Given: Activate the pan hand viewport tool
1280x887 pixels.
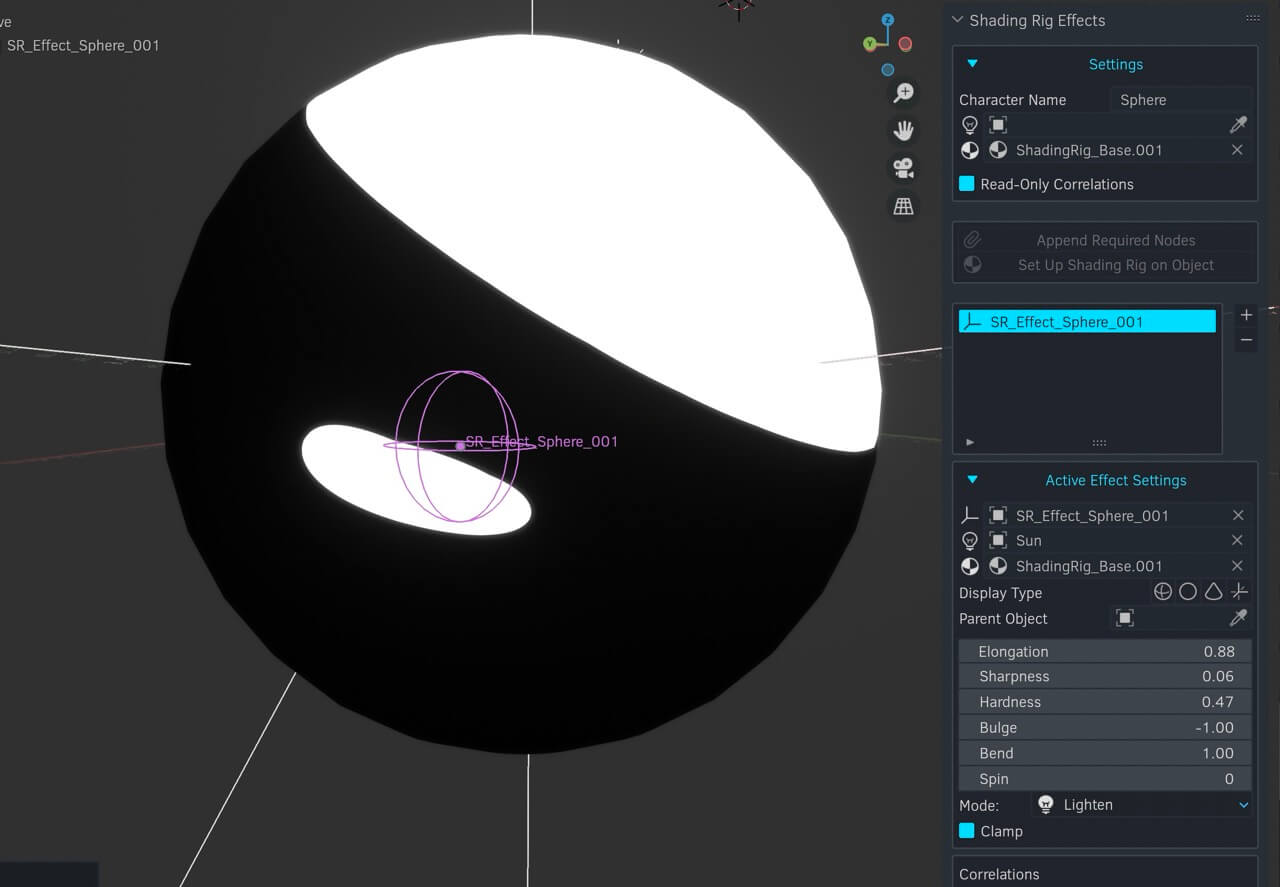Looking at the screenshot, I should pos(904,130).
